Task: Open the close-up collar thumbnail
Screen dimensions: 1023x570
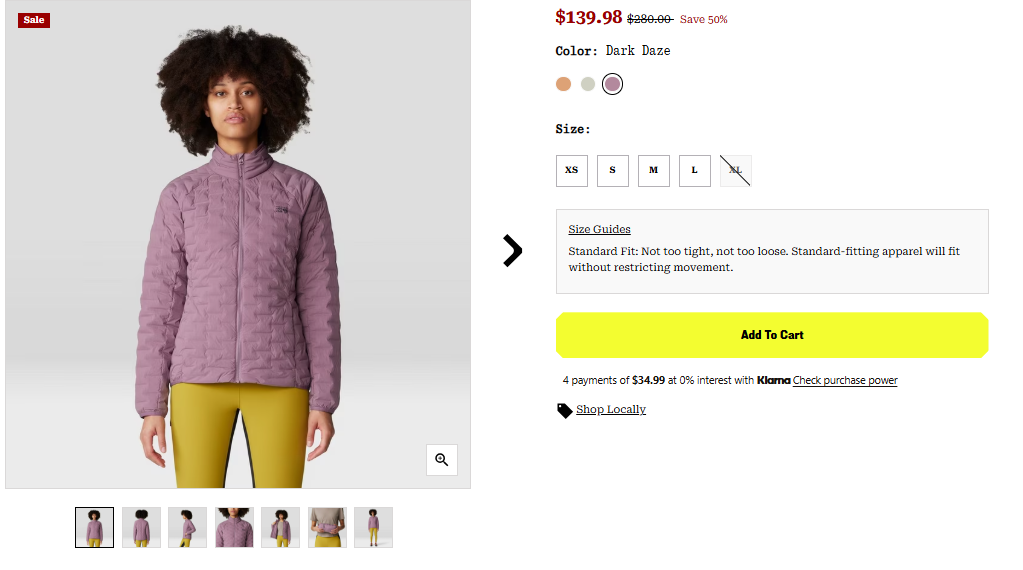Action: pyautogui.click(x=234, y=527)
